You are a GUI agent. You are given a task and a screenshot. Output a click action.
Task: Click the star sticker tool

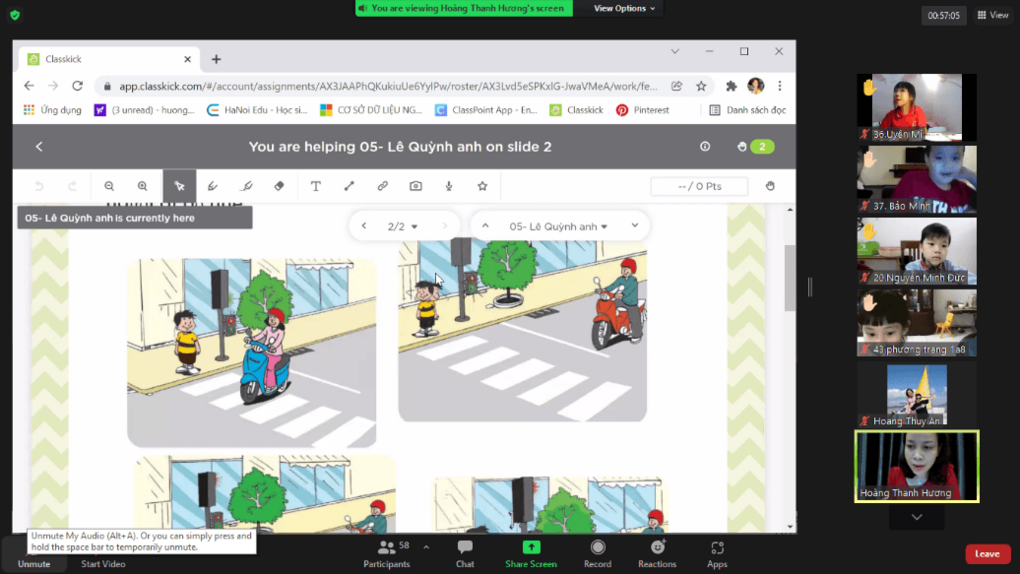[x=482, y=186]
